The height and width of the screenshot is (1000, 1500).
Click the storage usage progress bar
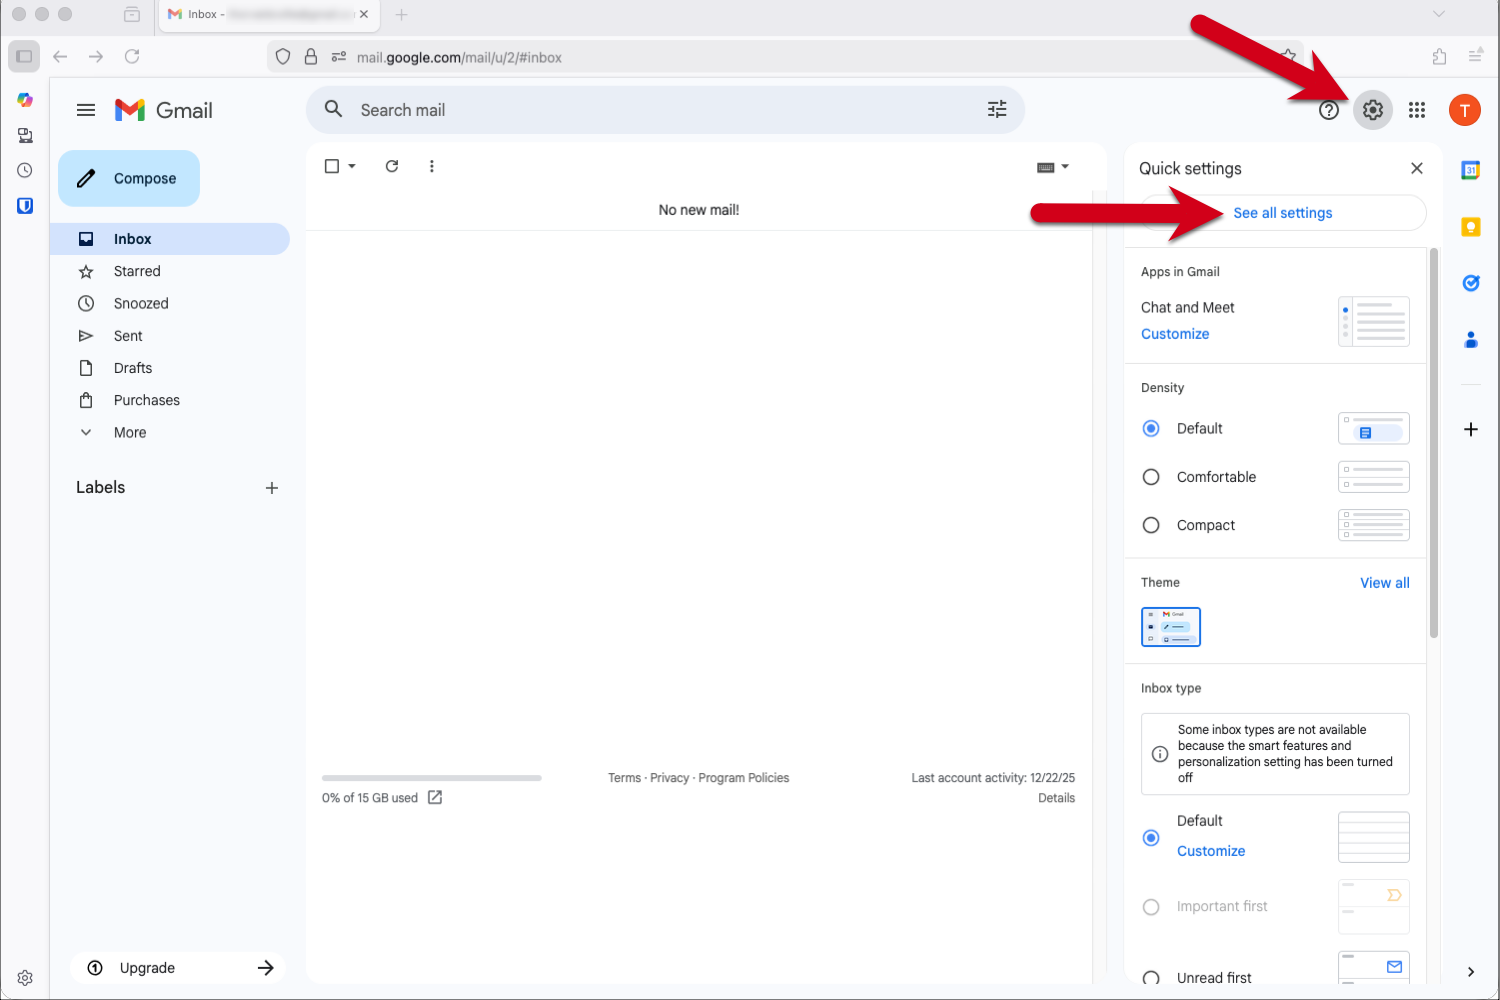click(431, 777)
